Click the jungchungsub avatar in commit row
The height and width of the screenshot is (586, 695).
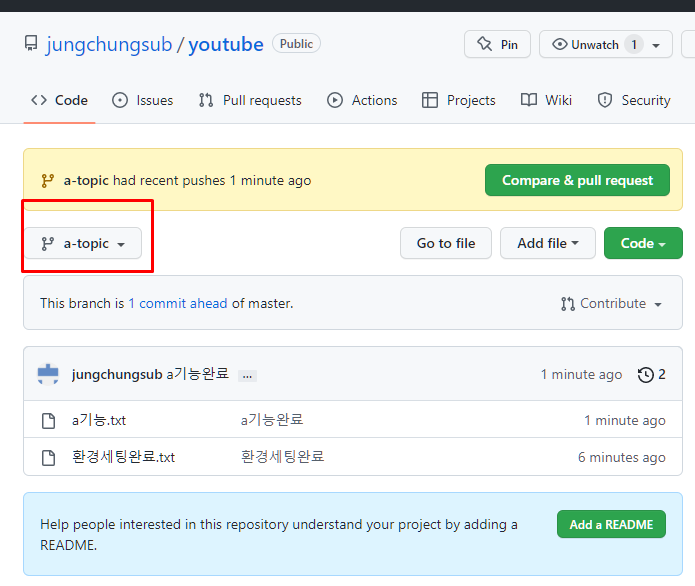pos(48,374)
